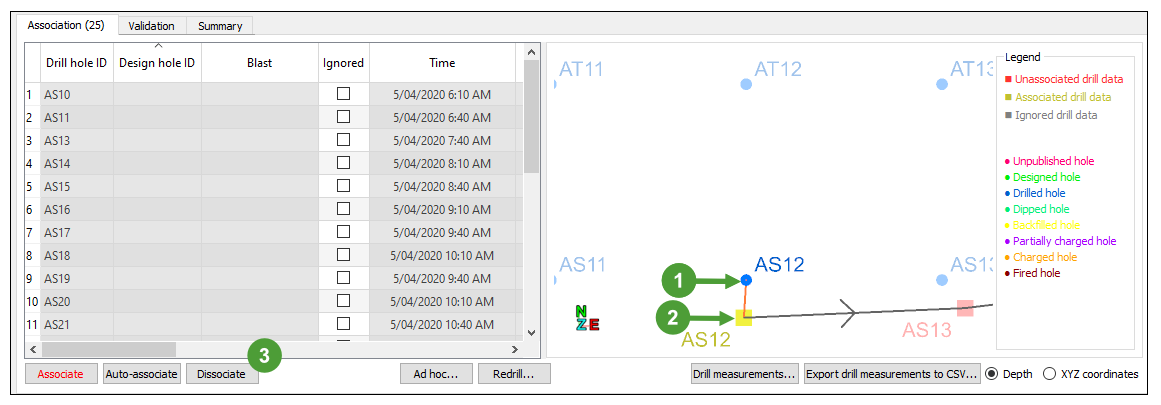Select AS18 drill hole ID cell
This screenshot has height=405, width=1161.
[x=76, y=255]
